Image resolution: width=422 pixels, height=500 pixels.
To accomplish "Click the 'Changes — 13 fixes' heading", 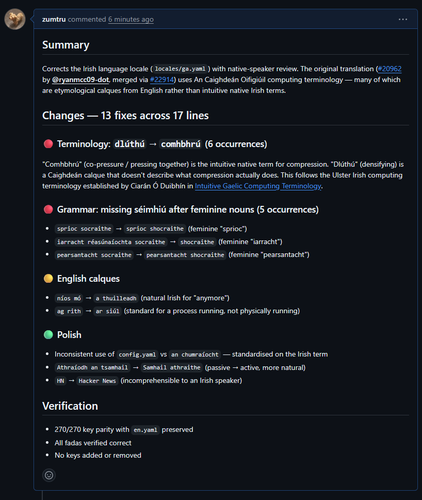I will click(x=125, y=115).
